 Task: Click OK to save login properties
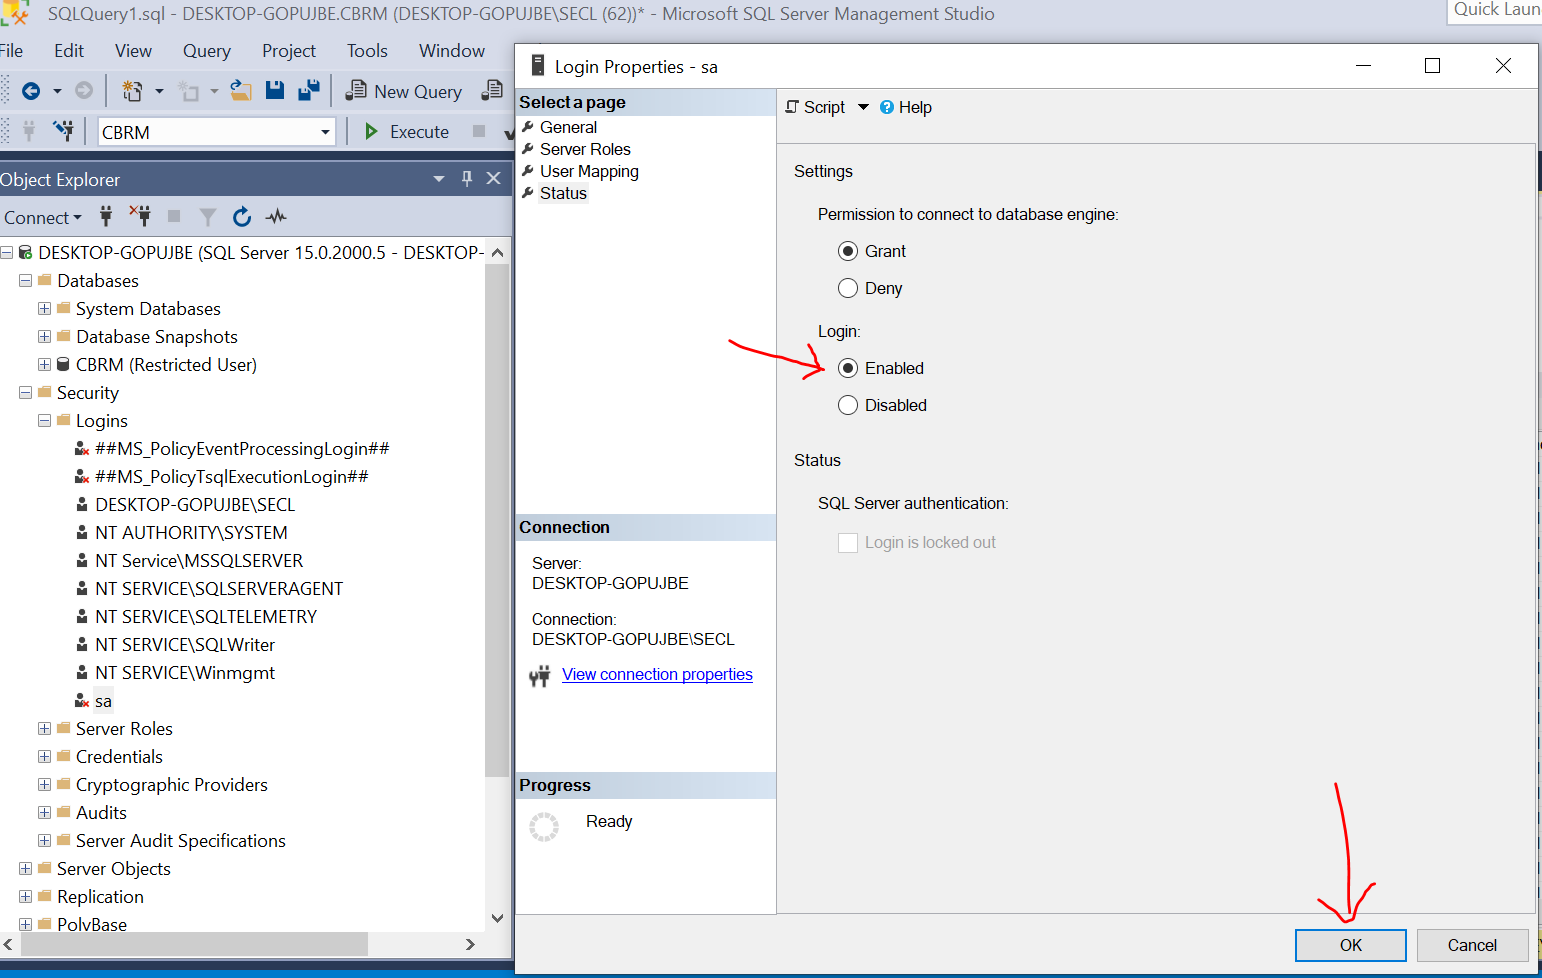tap(1351, 945)
